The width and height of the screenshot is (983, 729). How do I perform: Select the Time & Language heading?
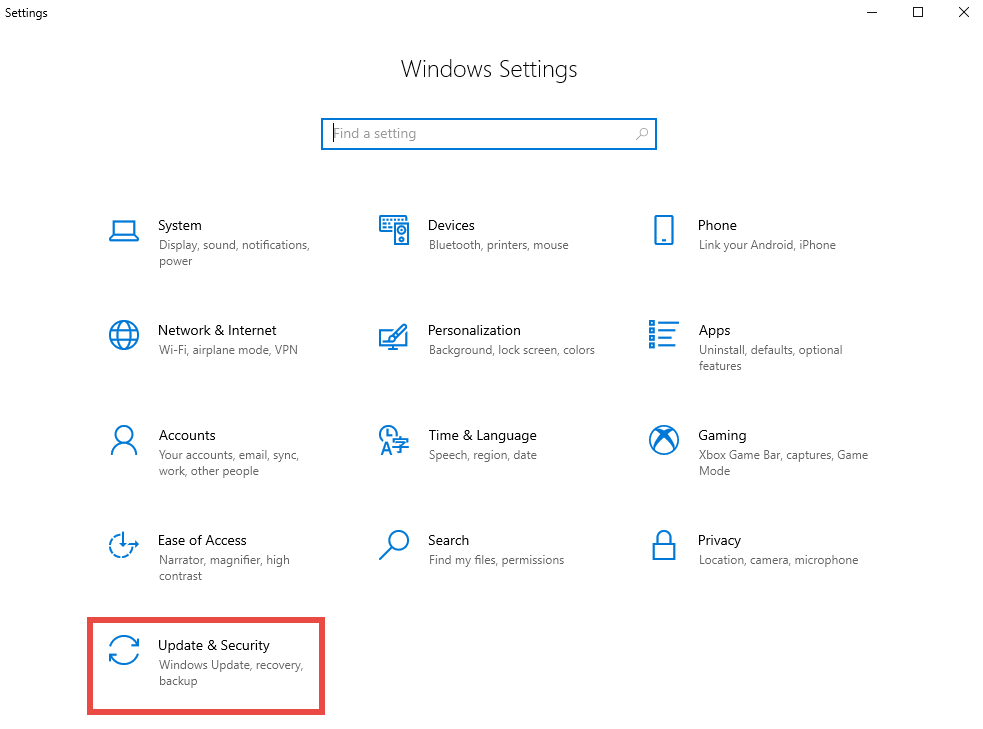[x=483, y=436]
